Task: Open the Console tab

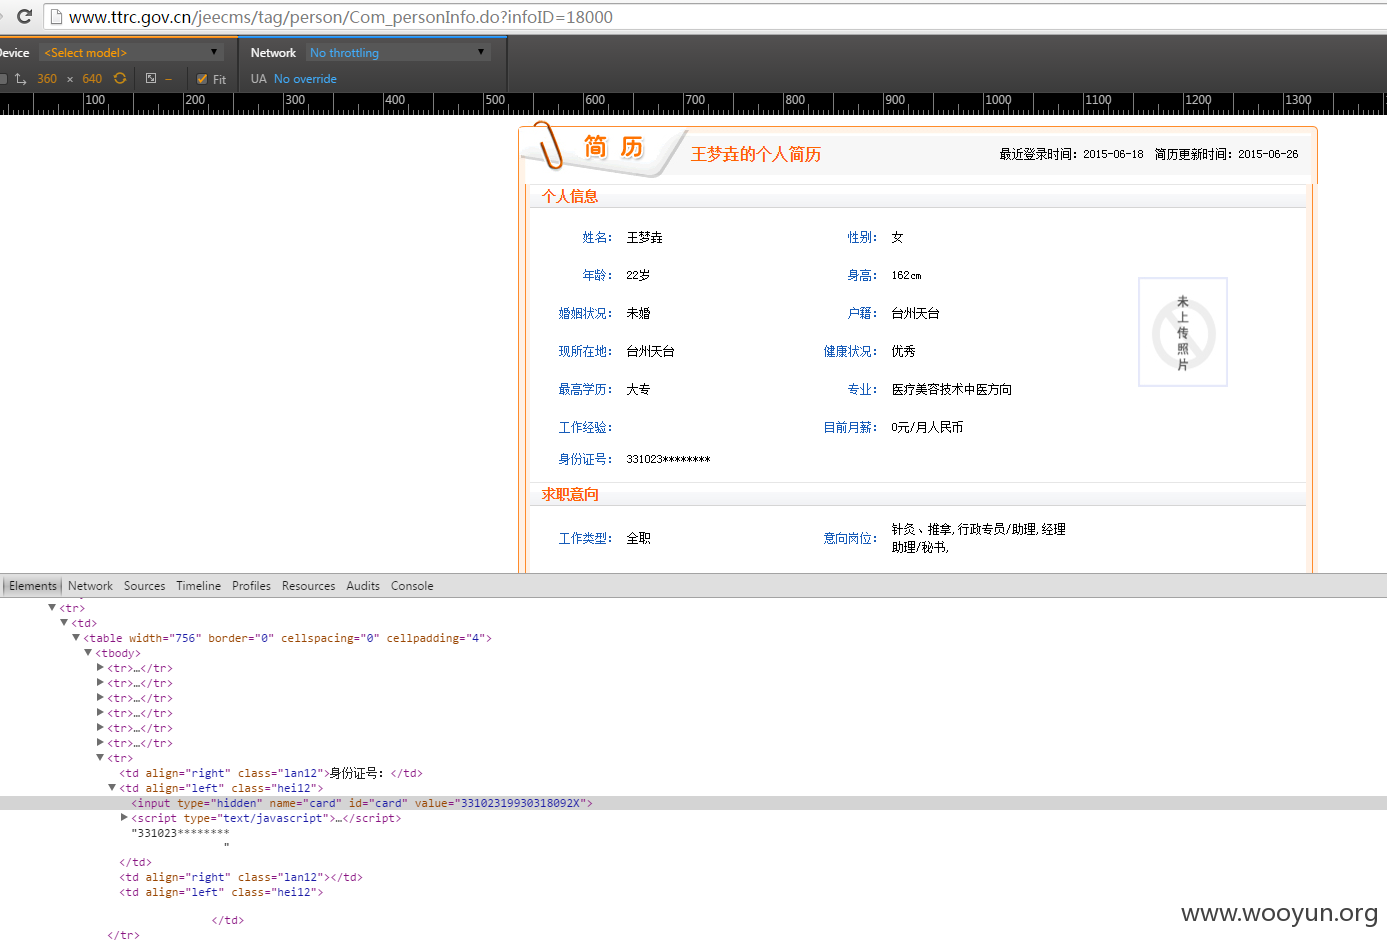Action: tap(412, 586)
